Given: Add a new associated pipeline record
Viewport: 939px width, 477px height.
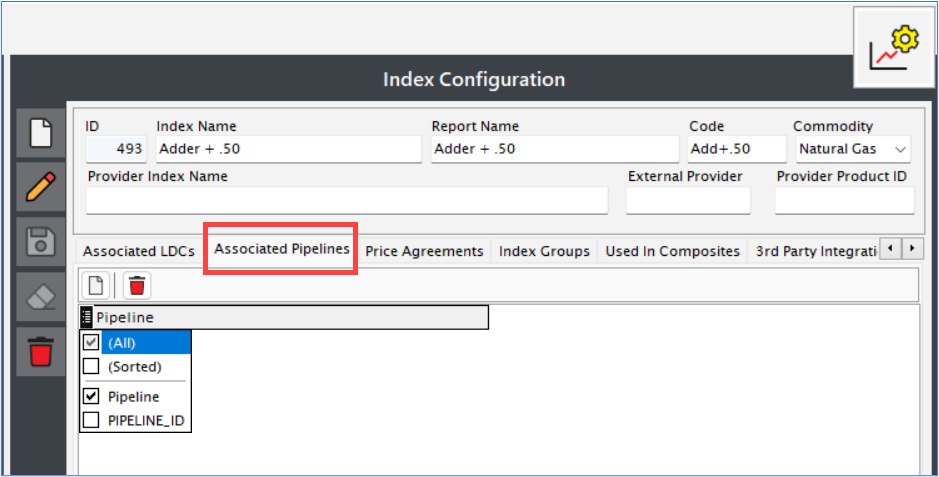Looking at the screenshot, I should pyautogui.click(x=96, y=285).
